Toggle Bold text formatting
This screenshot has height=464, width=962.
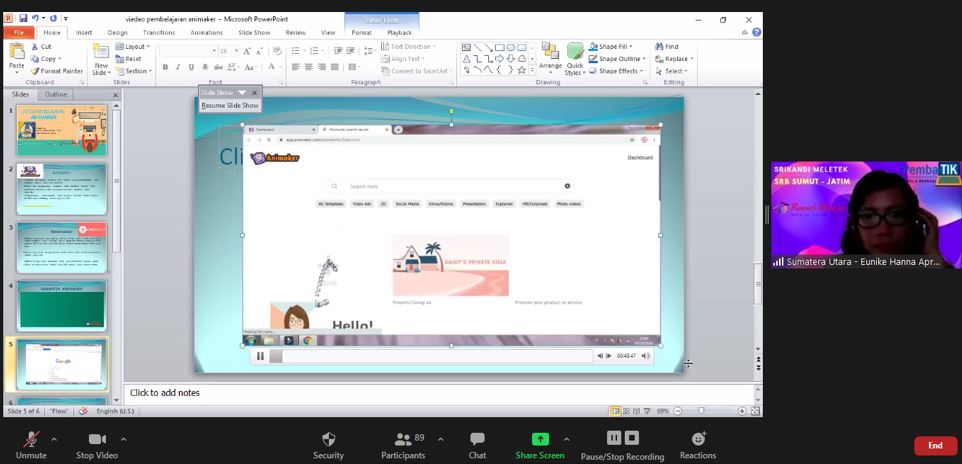coord(165,67)
